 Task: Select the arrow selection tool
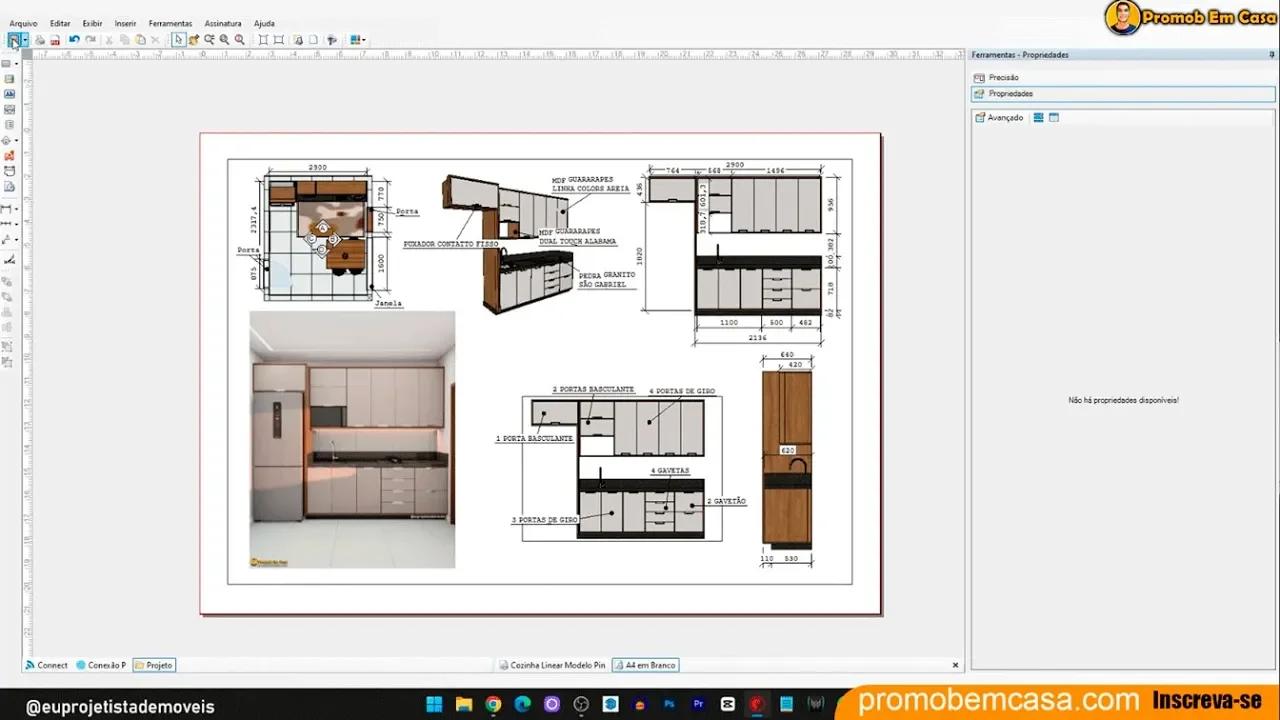pyautogui.click(x=179, y=41)
